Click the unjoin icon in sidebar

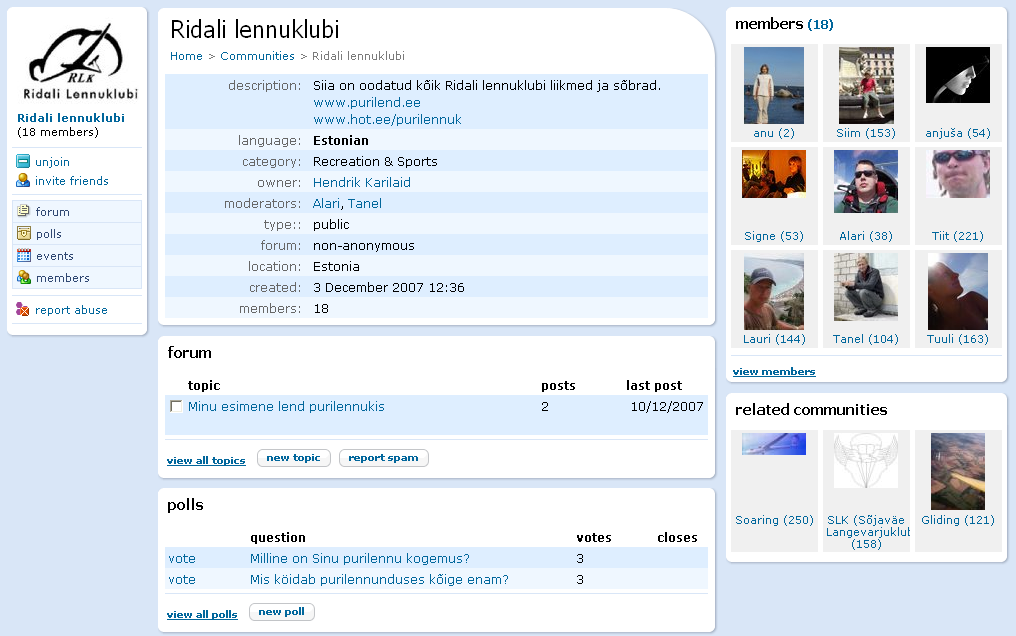[23, 161]
